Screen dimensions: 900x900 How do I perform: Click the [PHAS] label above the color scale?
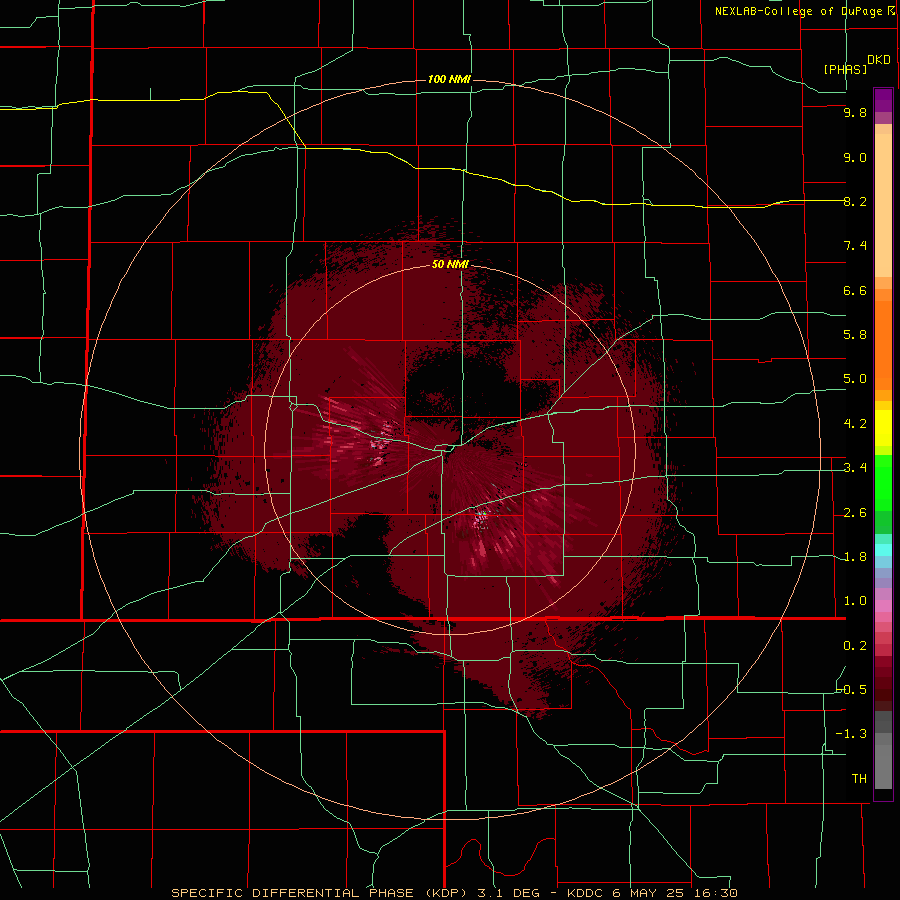[x=845, y=69]
